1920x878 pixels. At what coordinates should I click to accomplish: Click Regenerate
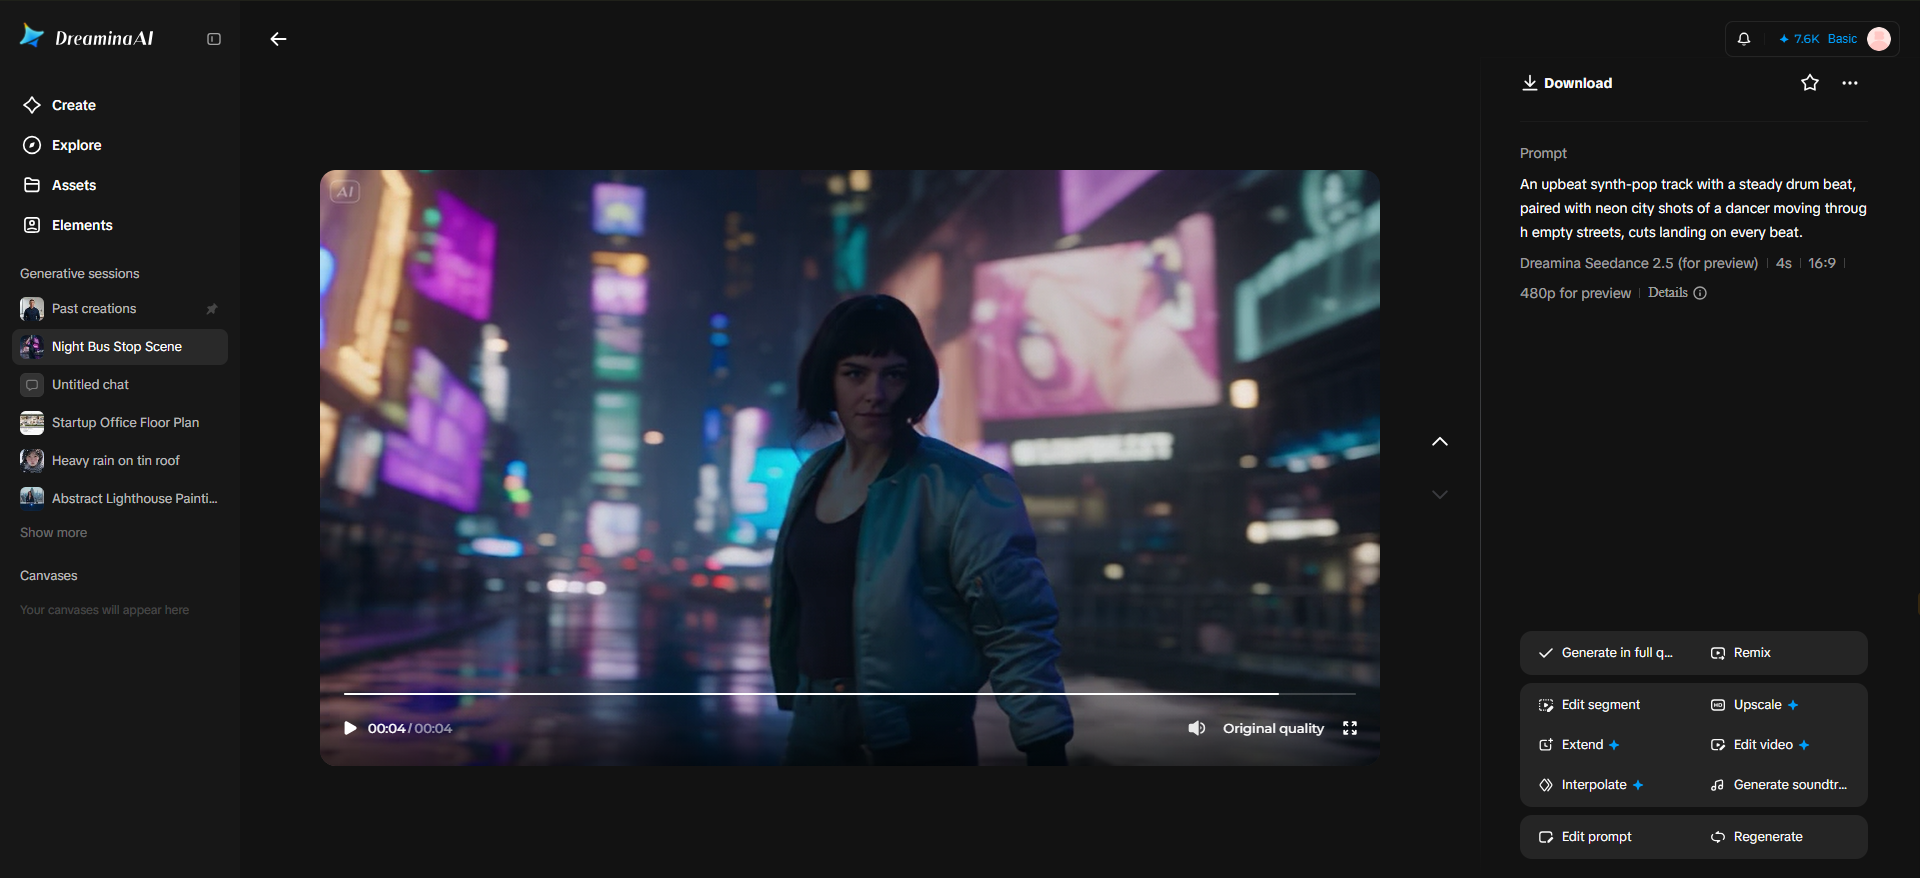coord(1757,837)
